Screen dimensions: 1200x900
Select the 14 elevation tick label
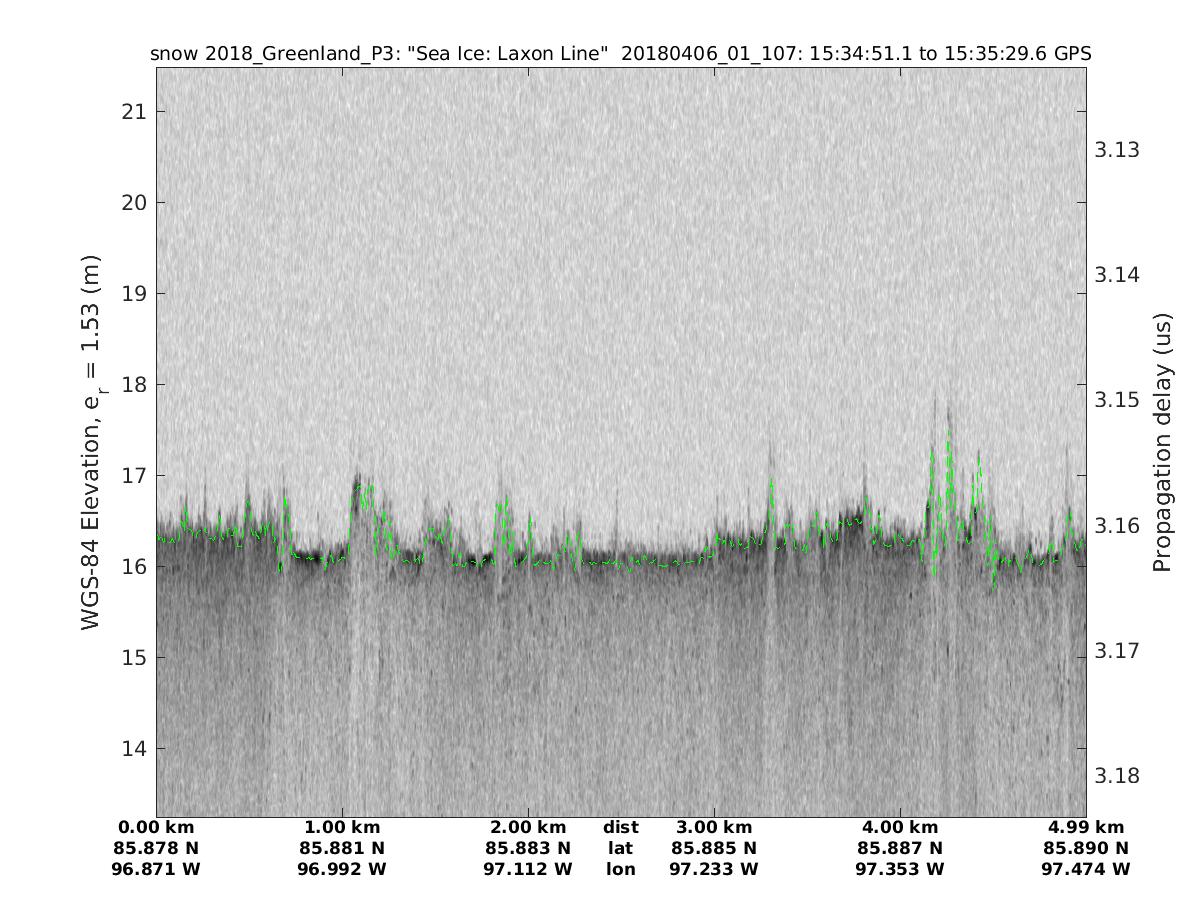tap(133, 749)
